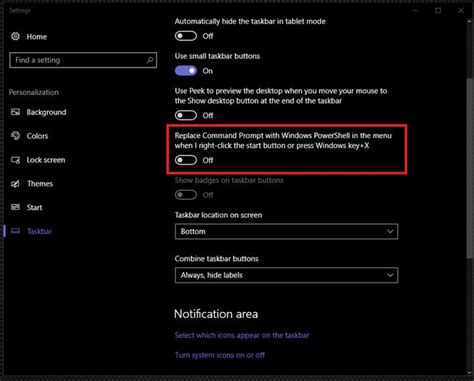Open Background via its picture icon
Screen dimensions: 474x381
coord(15,112)
